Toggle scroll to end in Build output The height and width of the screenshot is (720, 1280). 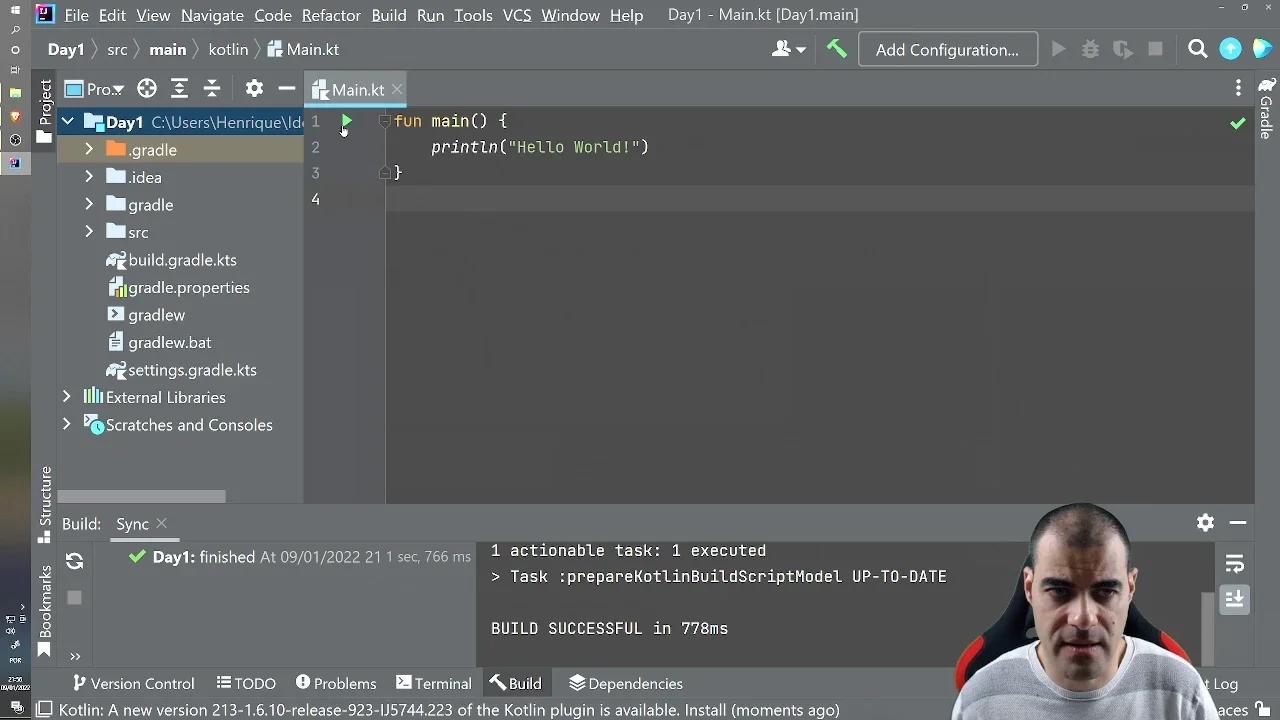coord(1234,600)
